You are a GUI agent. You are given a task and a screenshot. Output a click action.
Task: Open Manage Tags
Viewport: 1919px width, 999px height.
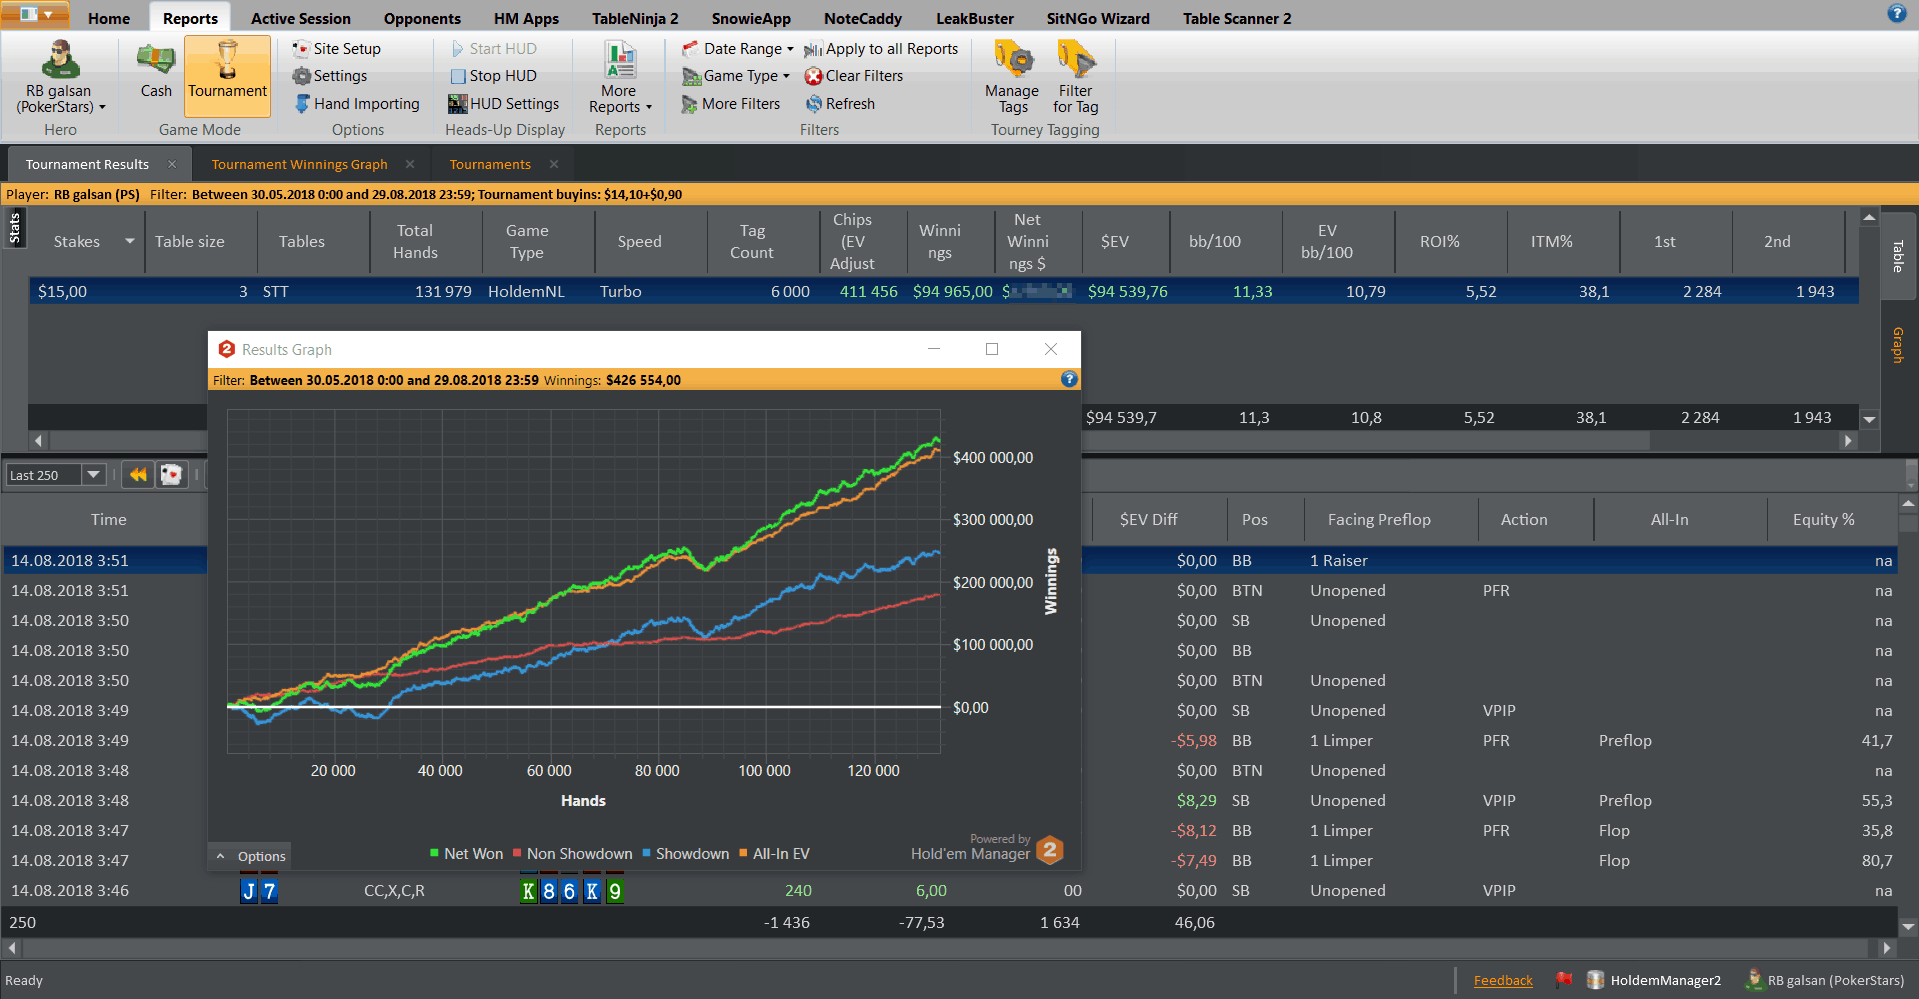(1012, 62)
